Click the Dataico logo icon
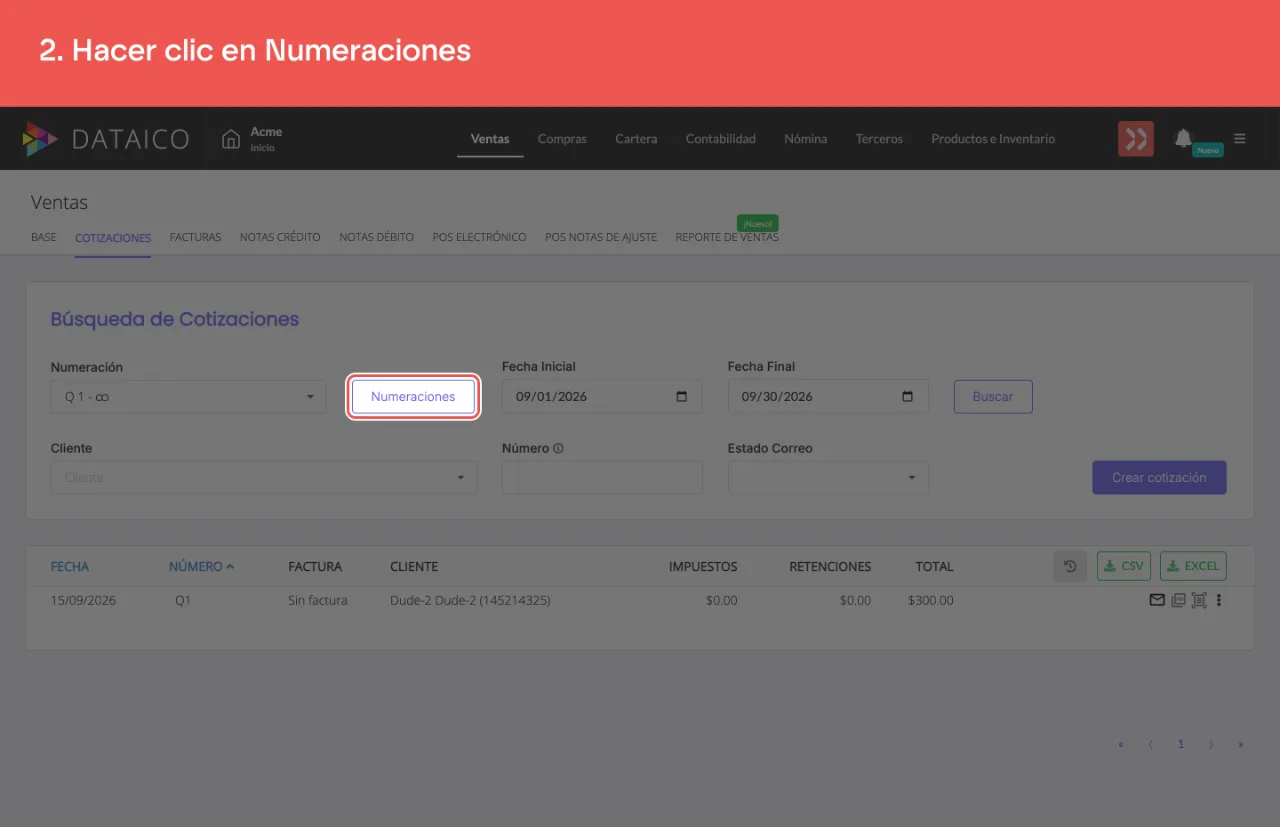This screenshot has height=827, width=1280. pyautogui.click(x=41, y=139)
